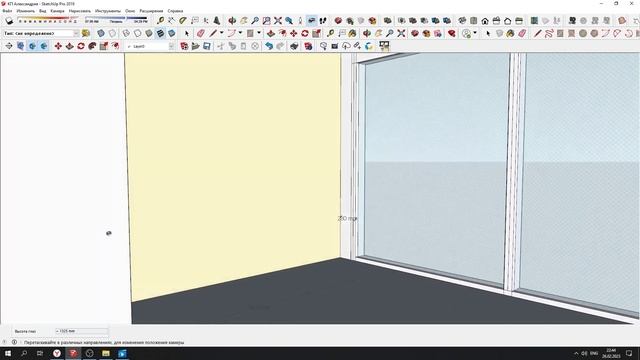Screen dimensions: 640x360
Task: Open the Справка menu
Action: [175, 11]
